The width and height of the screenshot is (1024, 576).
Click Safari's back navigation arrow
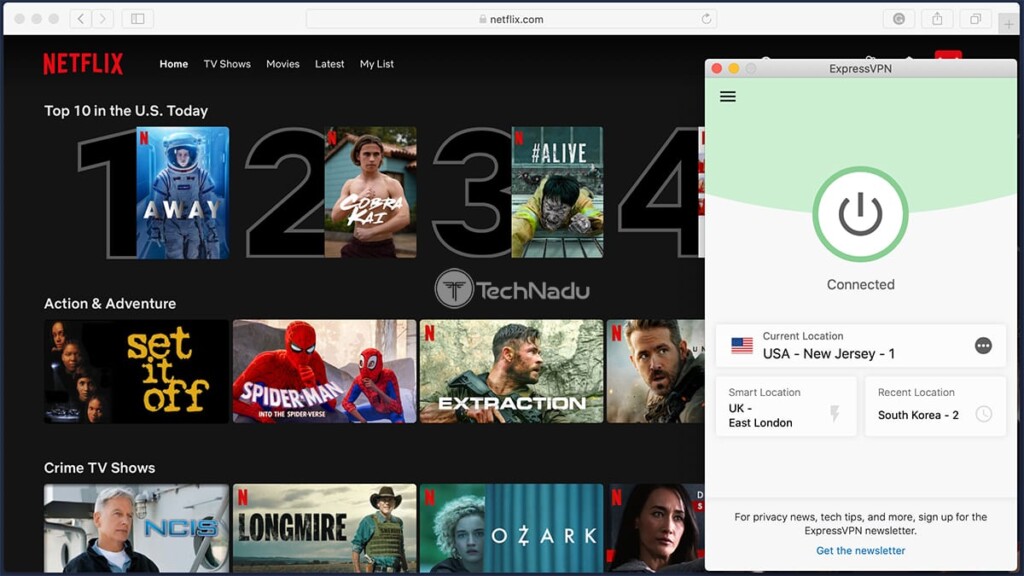(80, 19)
